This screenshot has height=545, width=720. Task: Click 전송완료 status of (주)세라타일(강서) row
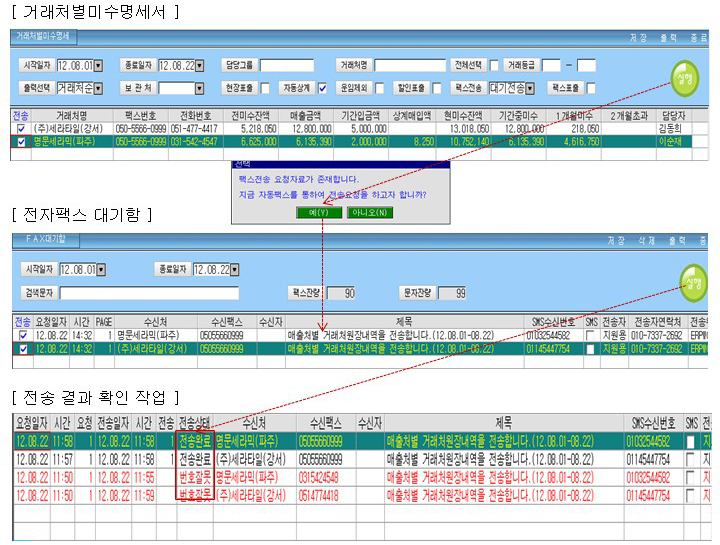tap(195, 460)
